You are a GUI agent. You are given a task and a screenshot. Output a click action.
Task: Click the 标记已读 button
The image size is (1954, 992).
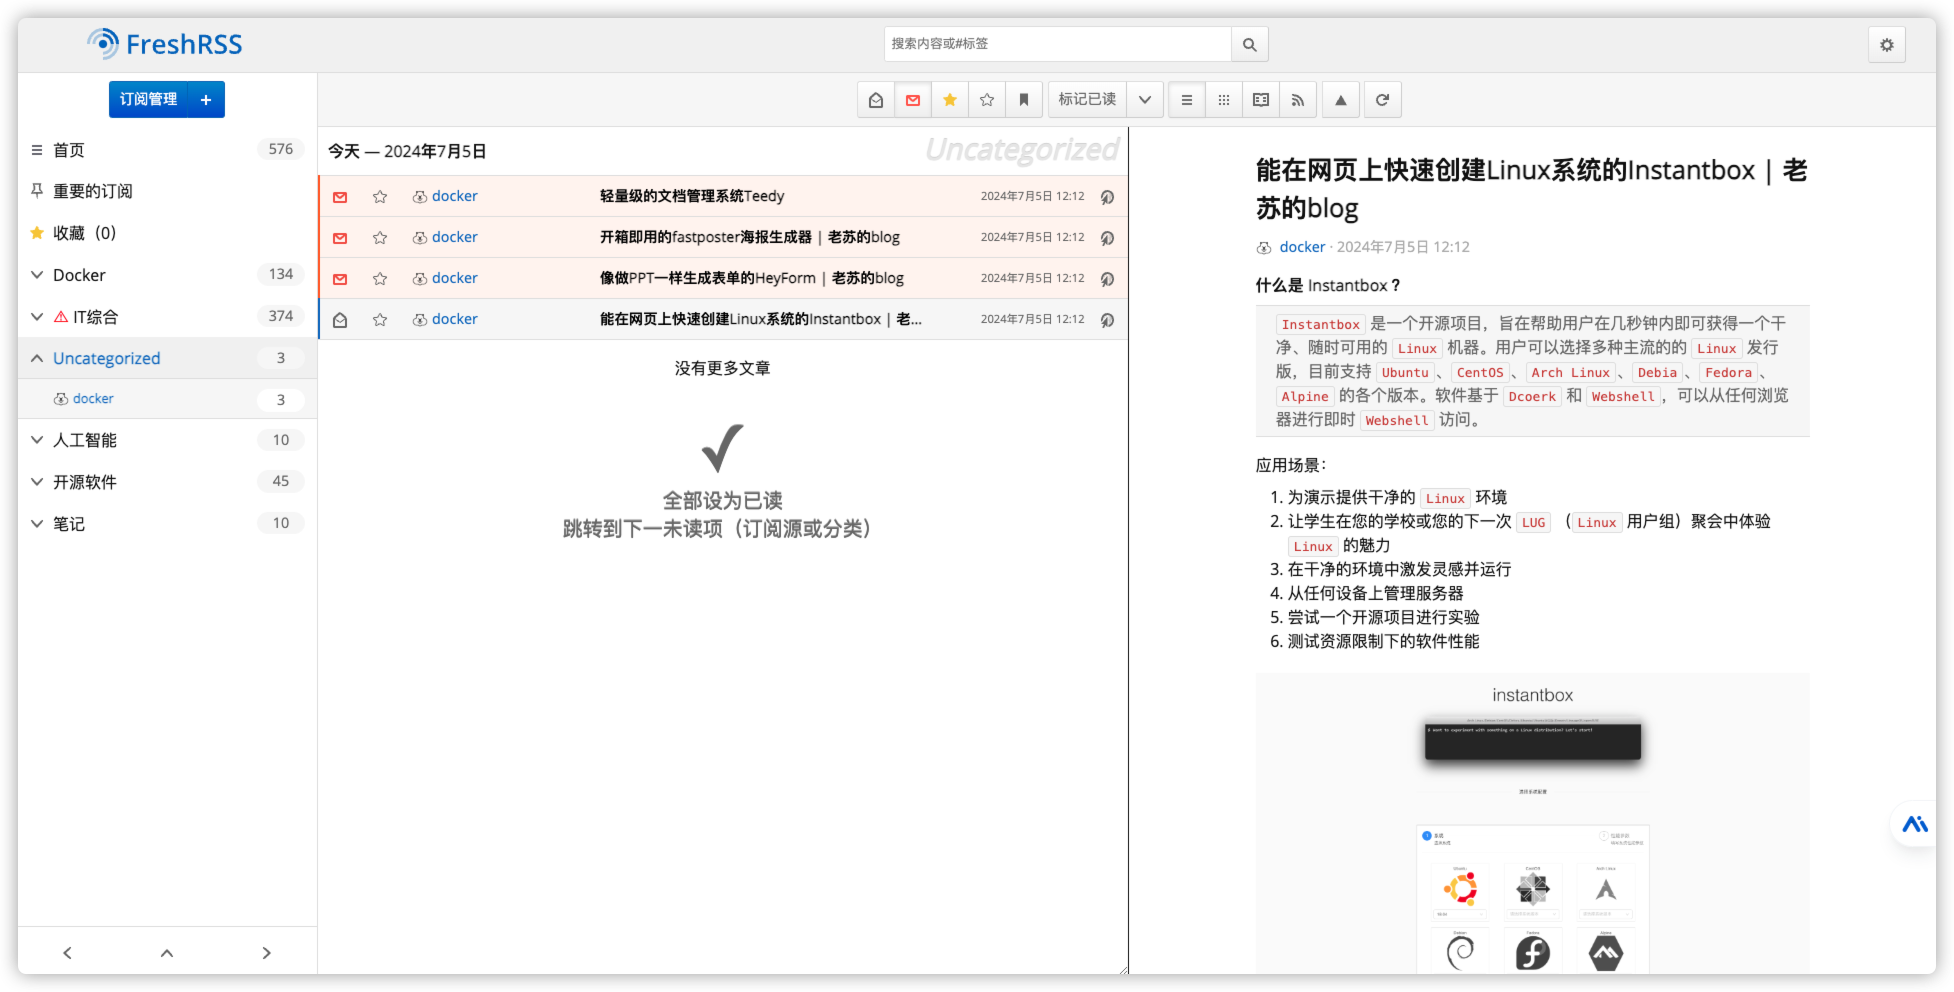click(1087, 99)
